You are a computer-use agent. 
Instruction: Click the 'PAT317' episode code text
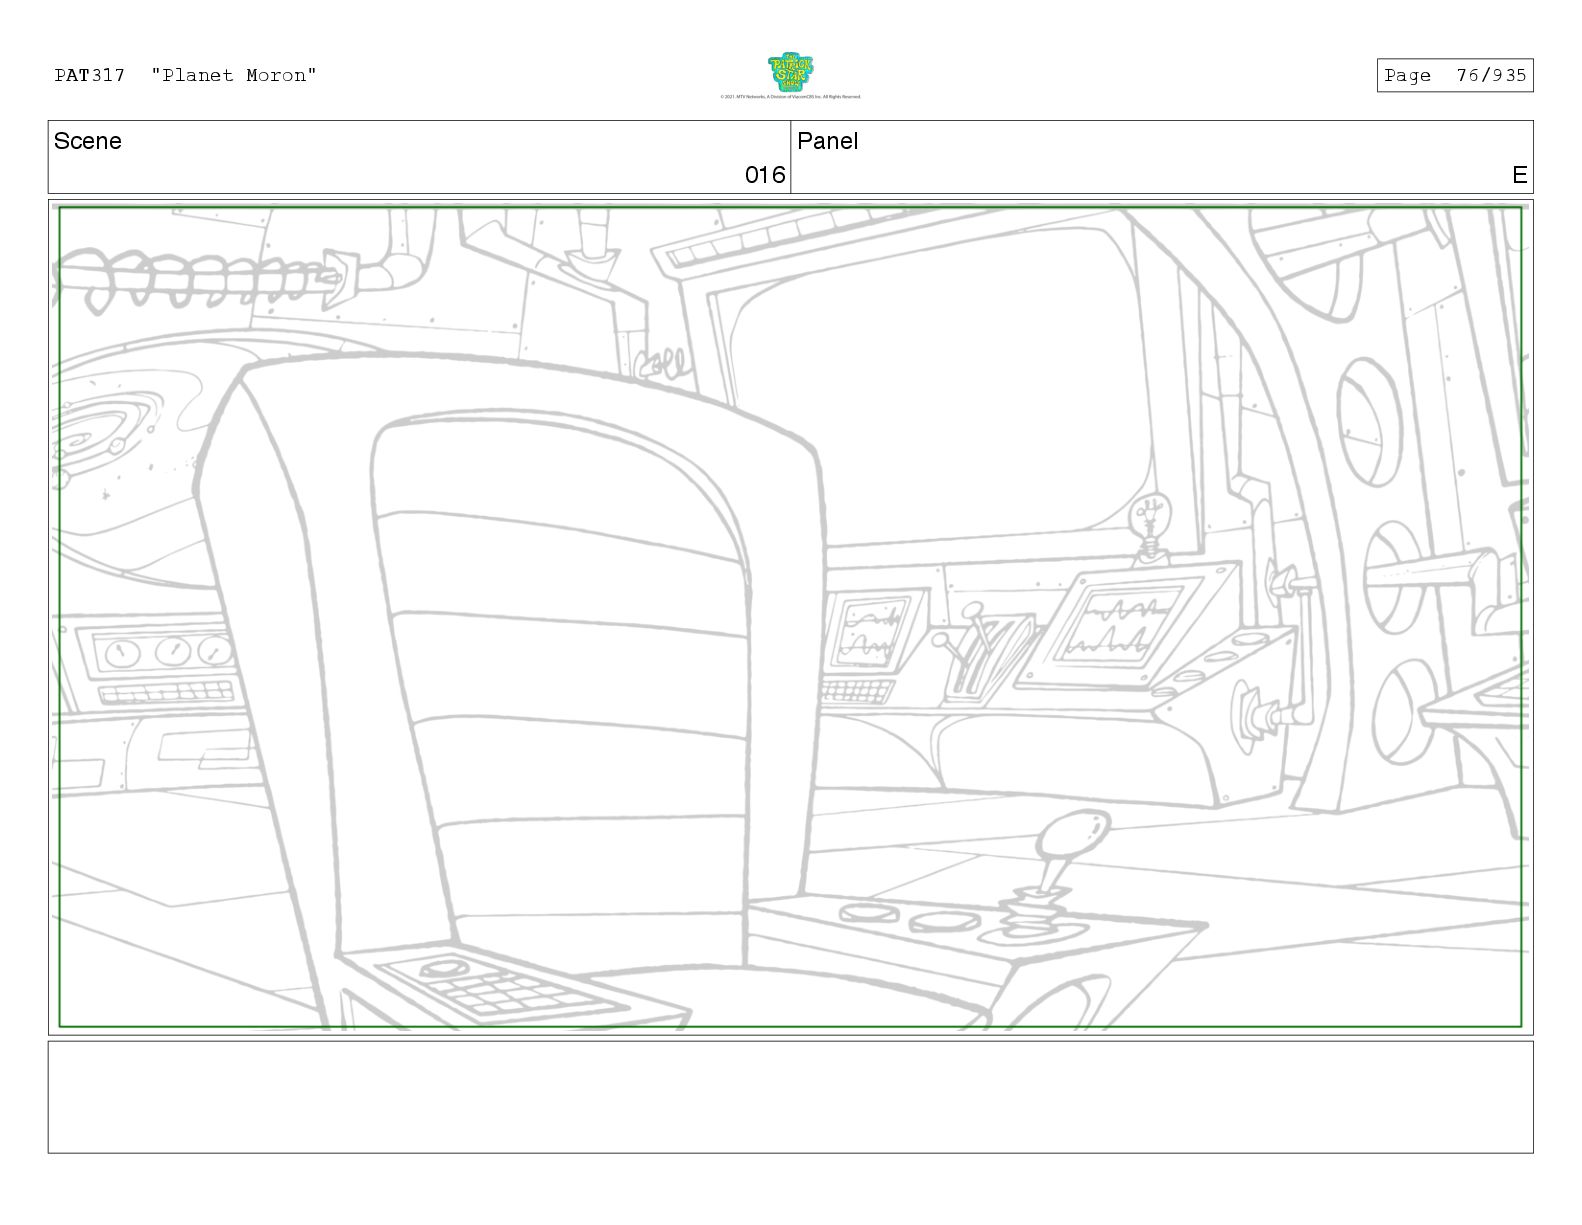(90, 75)
